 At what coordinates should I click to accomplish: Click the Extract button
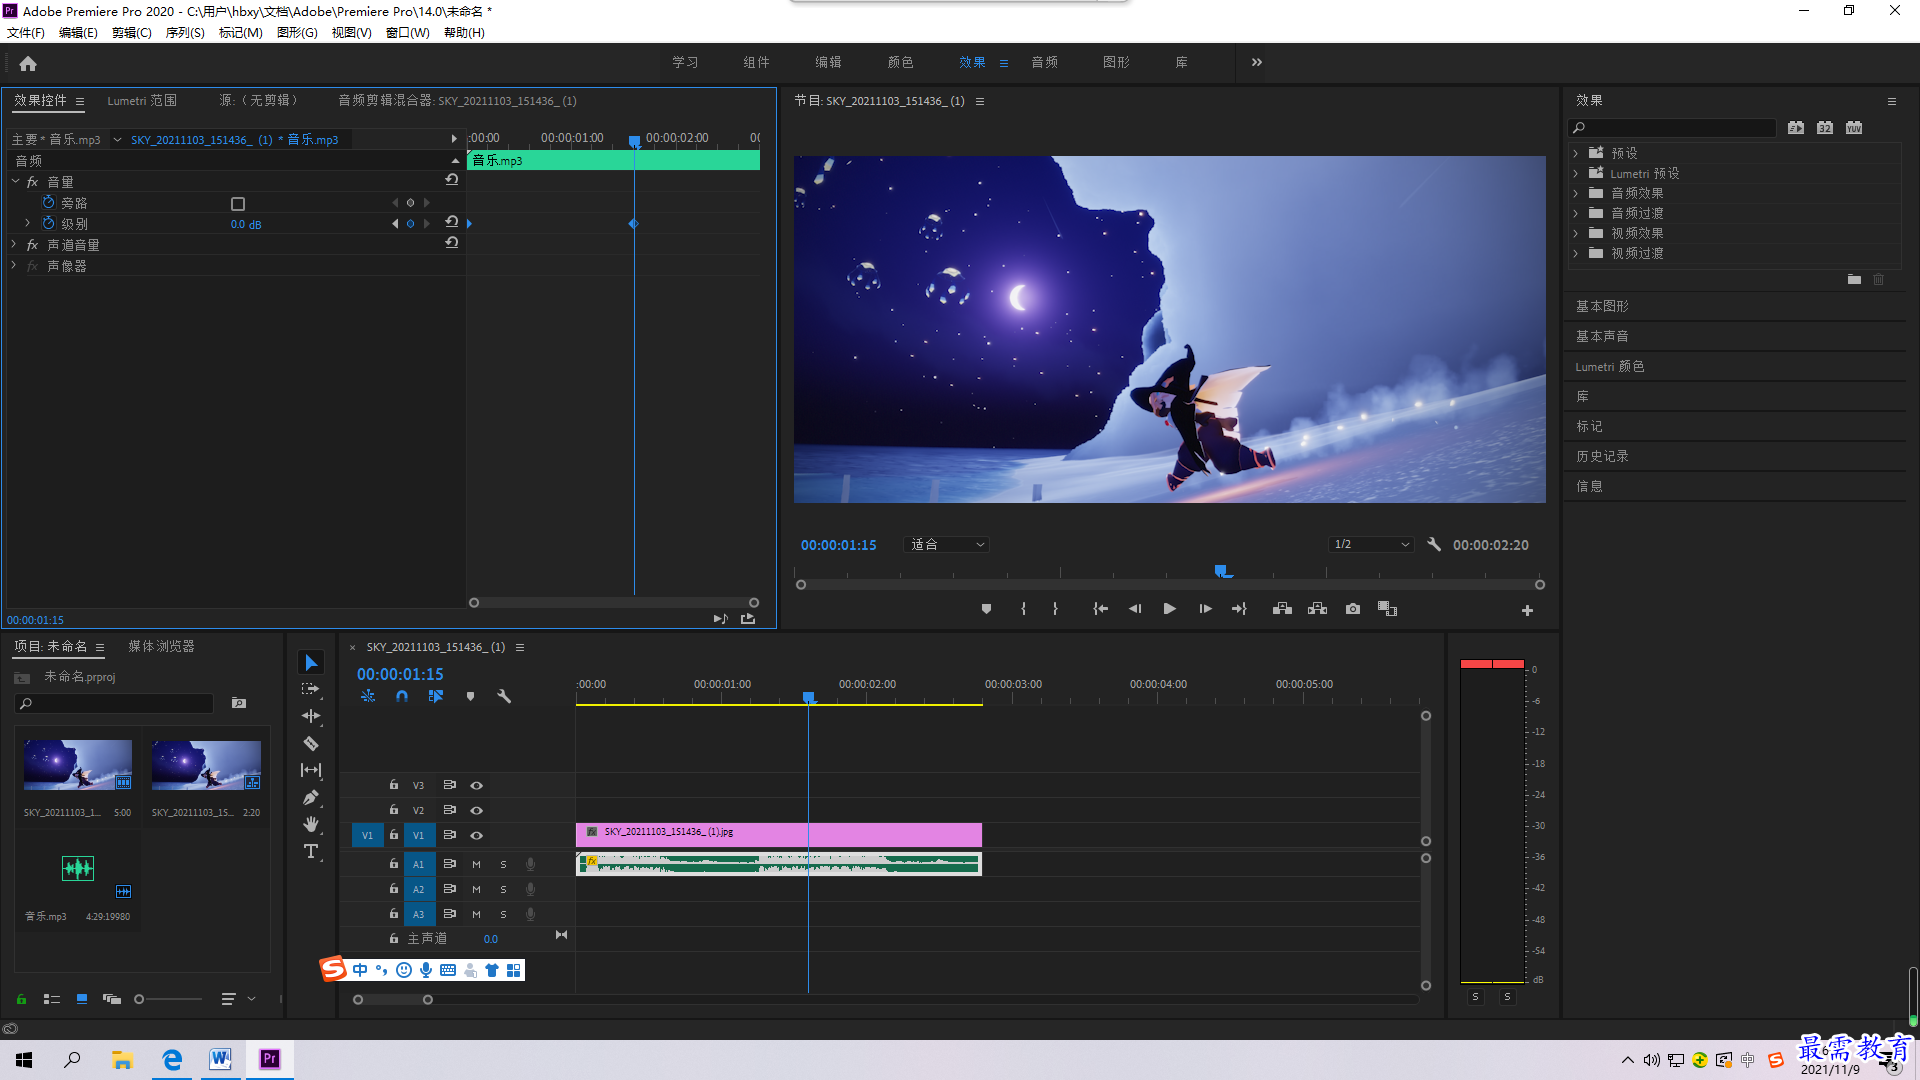pos(1317,609)
